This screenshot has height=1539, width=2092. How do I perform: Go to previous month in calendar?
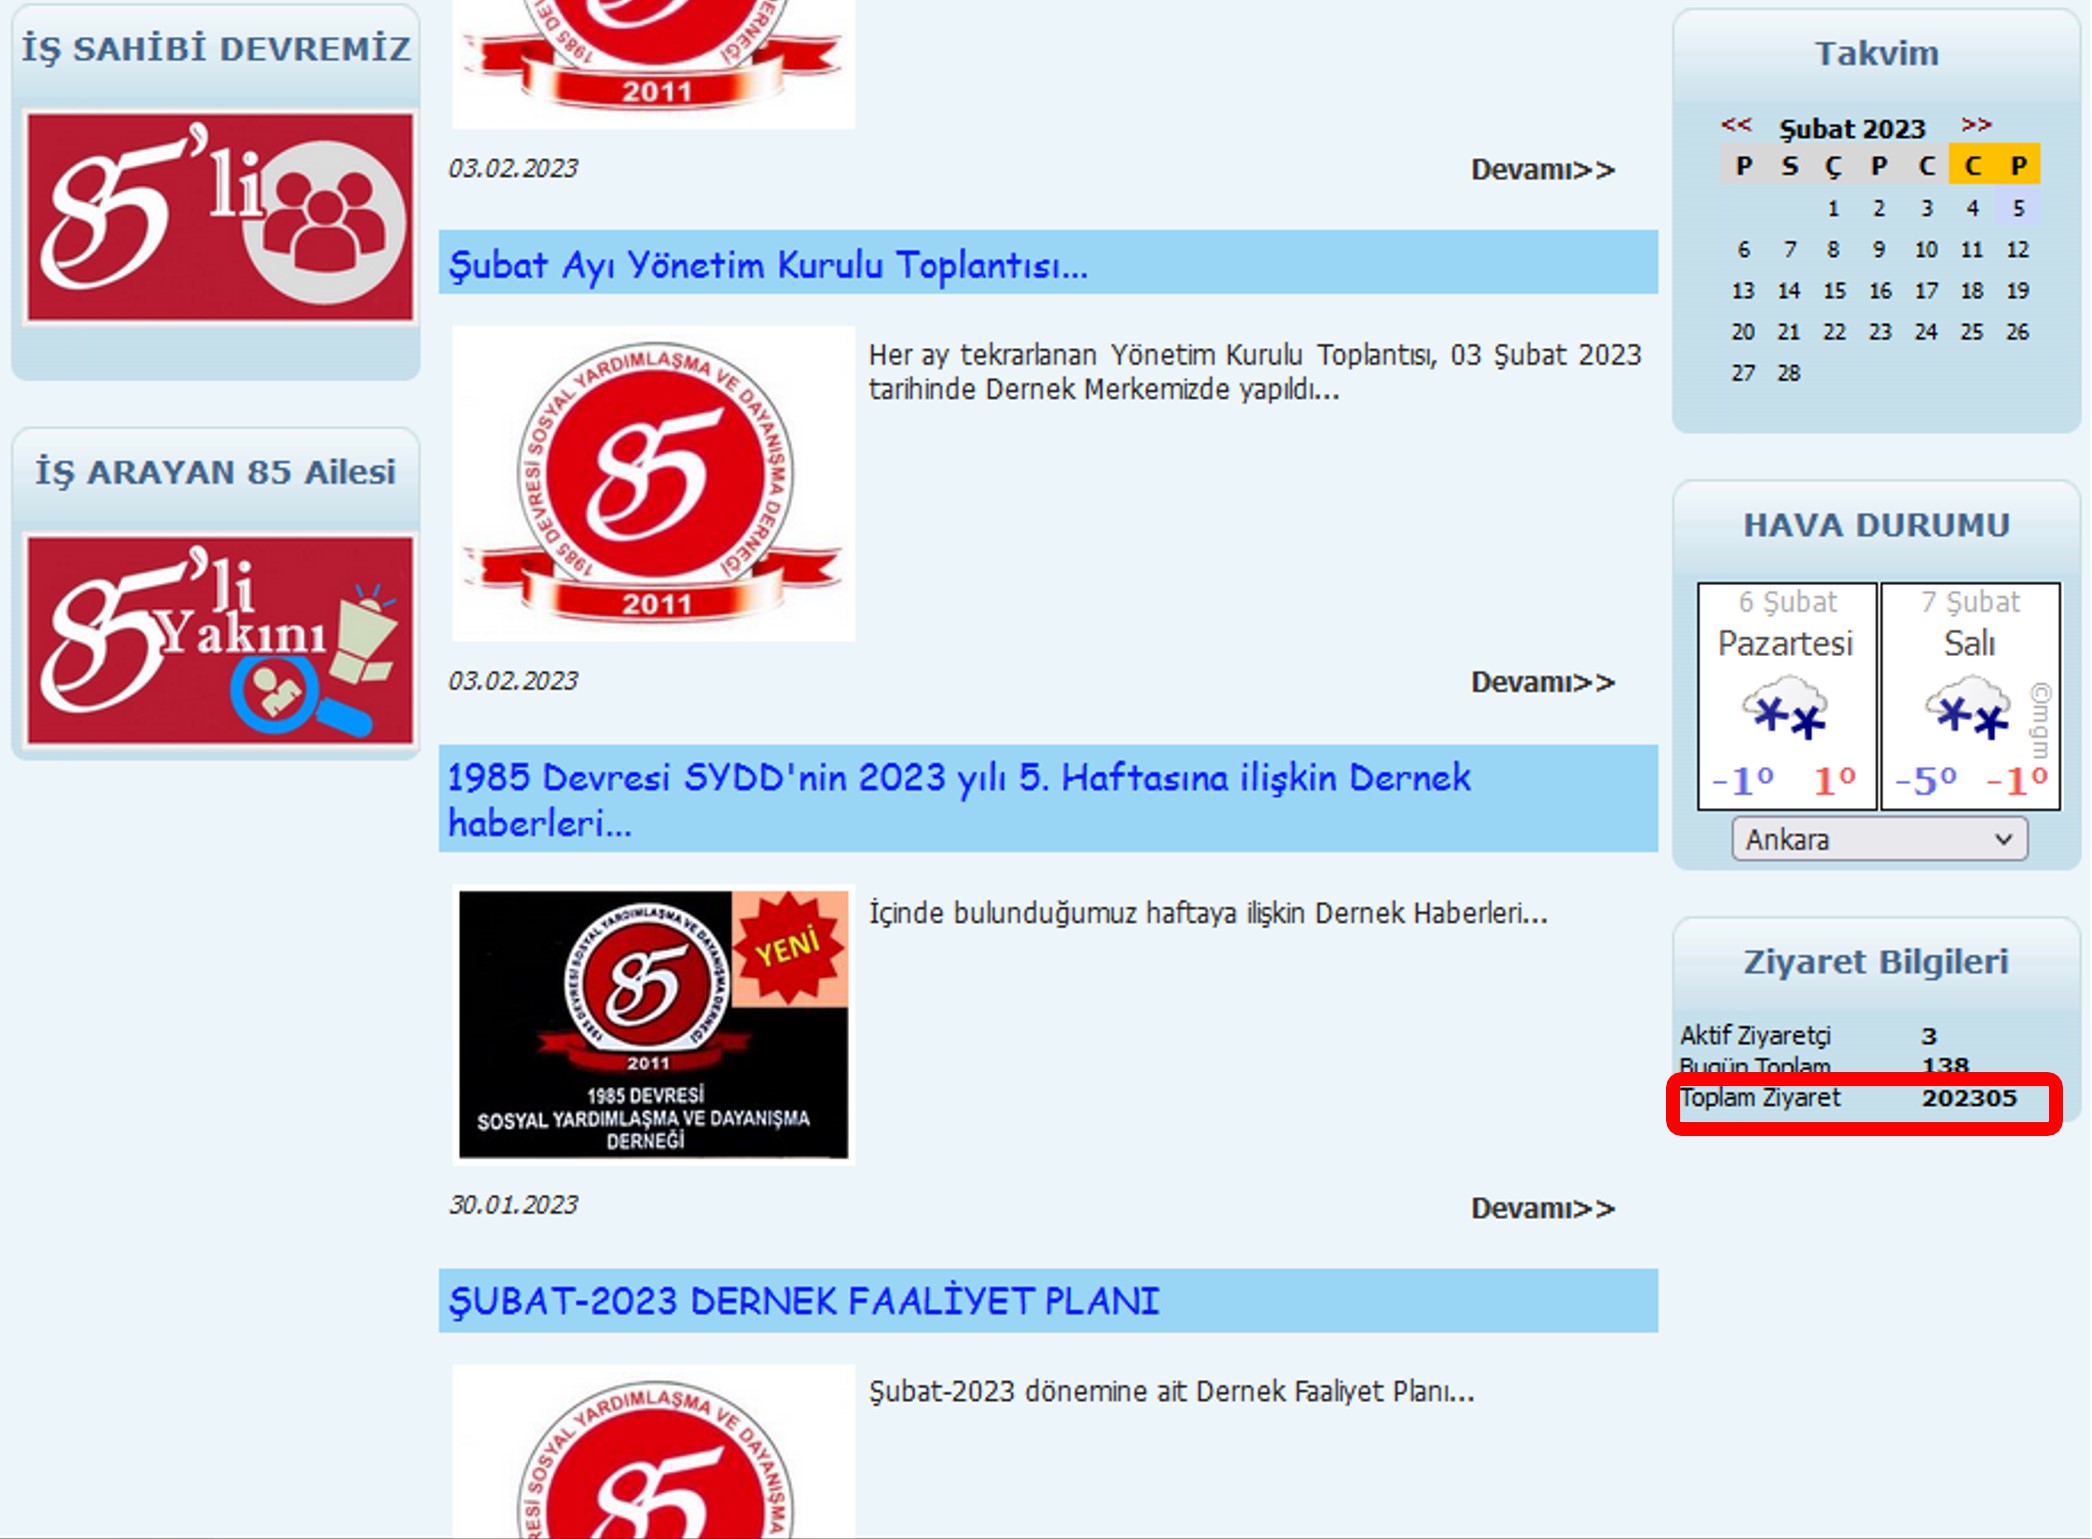[x=1736, y=125]
